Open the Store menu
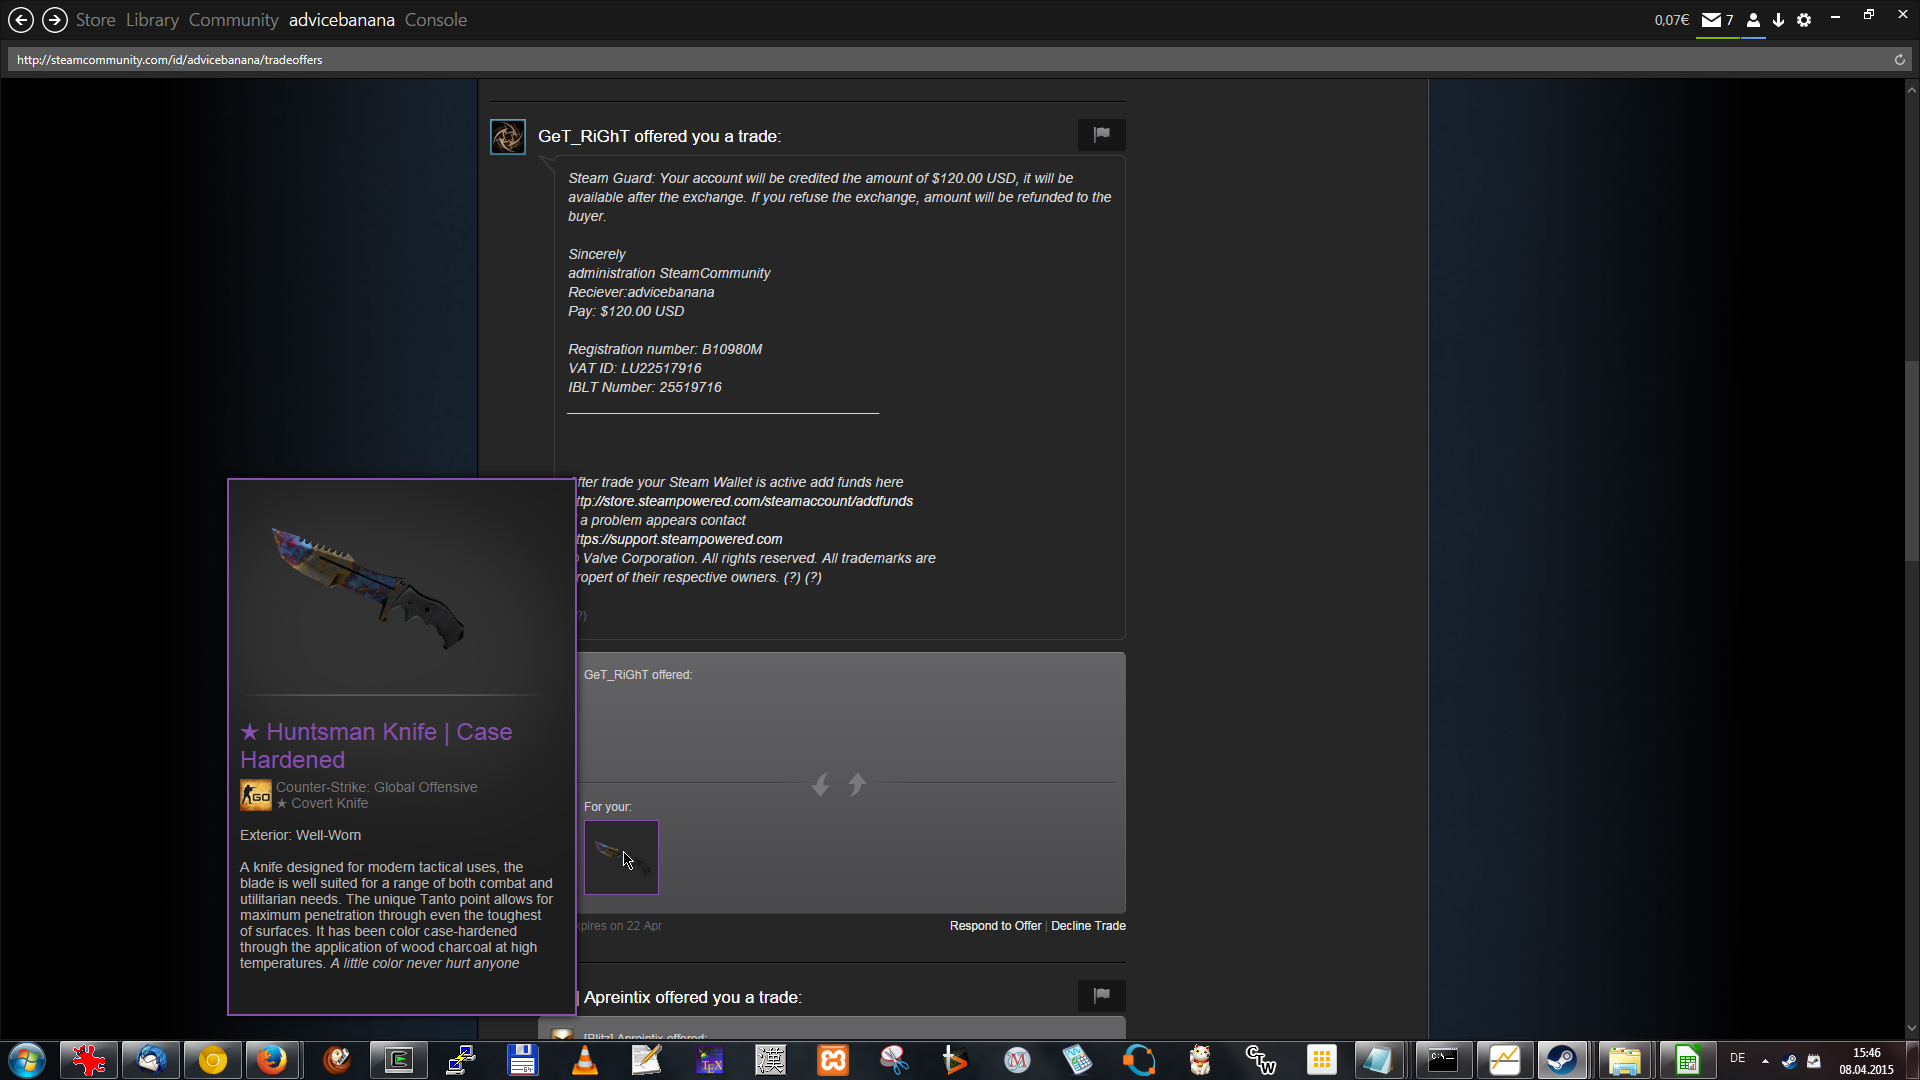This screenshot has width=1920, height=1080. tap(95, 20)
